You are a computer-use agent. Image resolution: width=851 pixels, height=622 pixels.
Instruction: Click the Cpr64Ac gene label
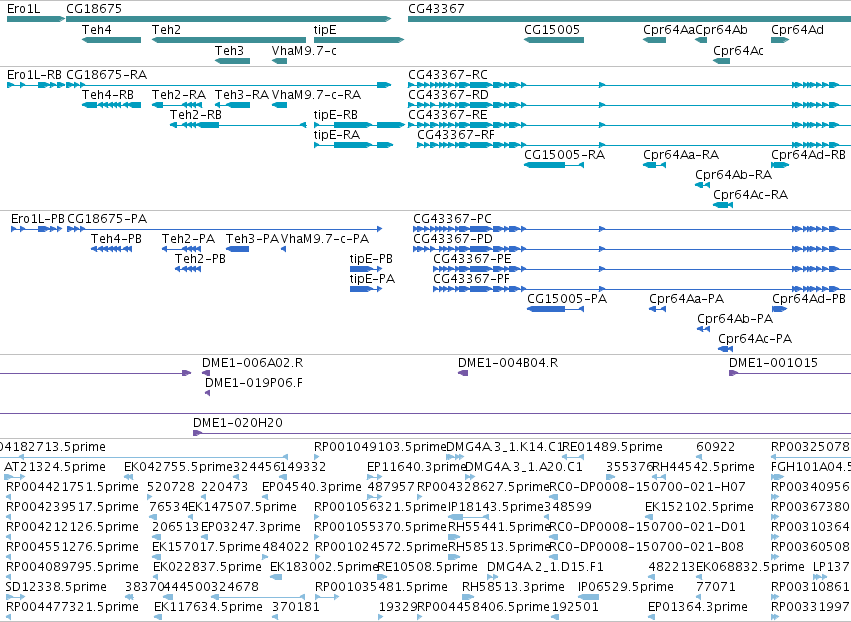(x=738, y=50)
